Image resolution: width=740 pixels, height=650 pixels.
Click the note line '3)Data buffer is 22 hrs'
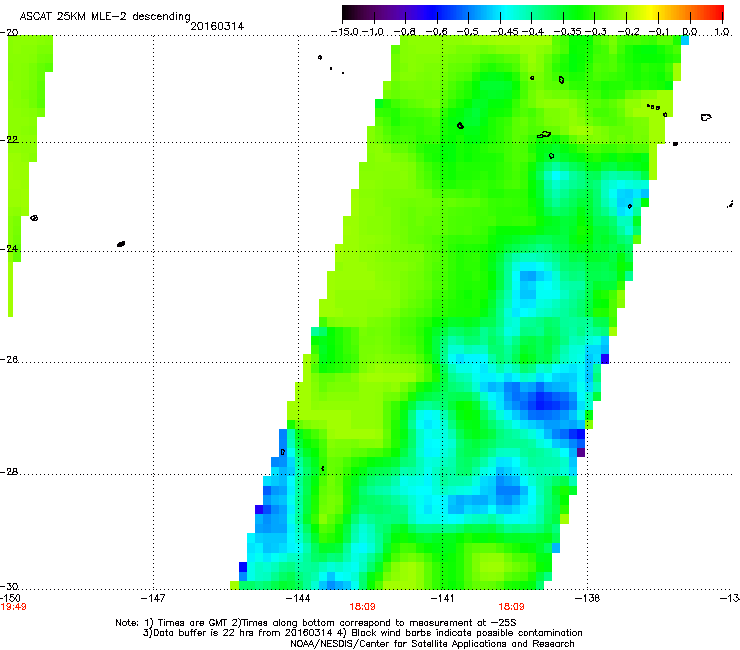pos(362,633)
